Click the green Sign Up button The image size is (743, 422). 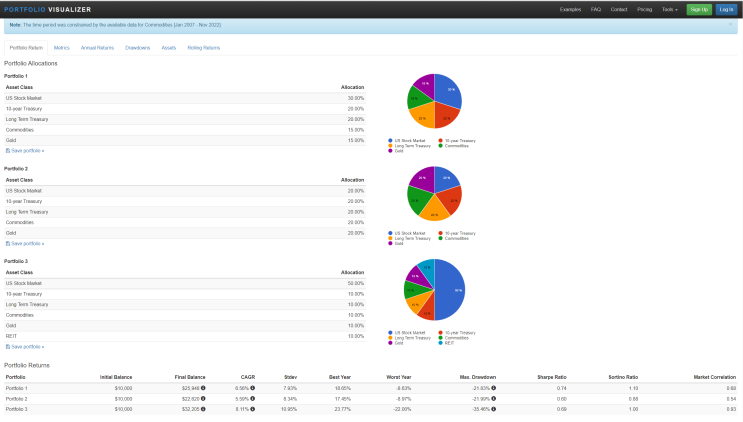[x=699, y=9]
